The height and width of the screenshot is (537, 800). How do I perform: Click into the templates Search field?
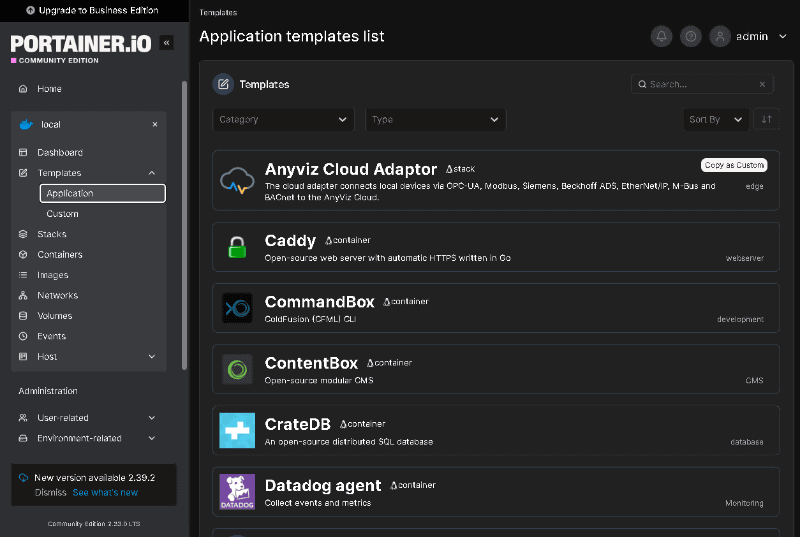[x=703, y=84]
